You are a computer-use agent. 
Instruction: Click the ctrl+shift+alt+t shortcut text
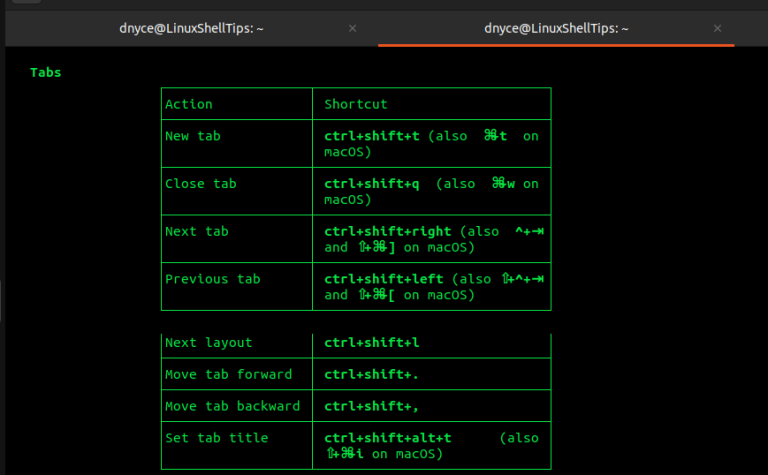(x=388, y=439)
